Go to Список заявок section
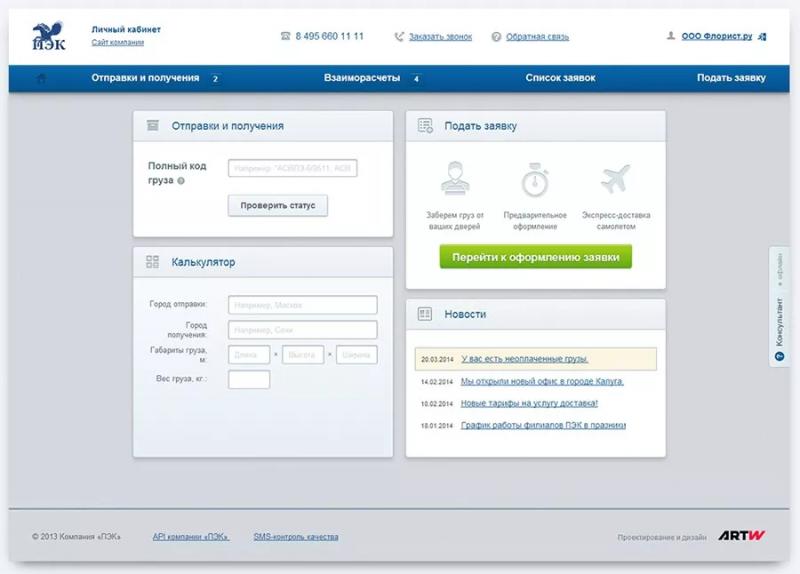Screen dimensions: 800x574 (560, 78)
